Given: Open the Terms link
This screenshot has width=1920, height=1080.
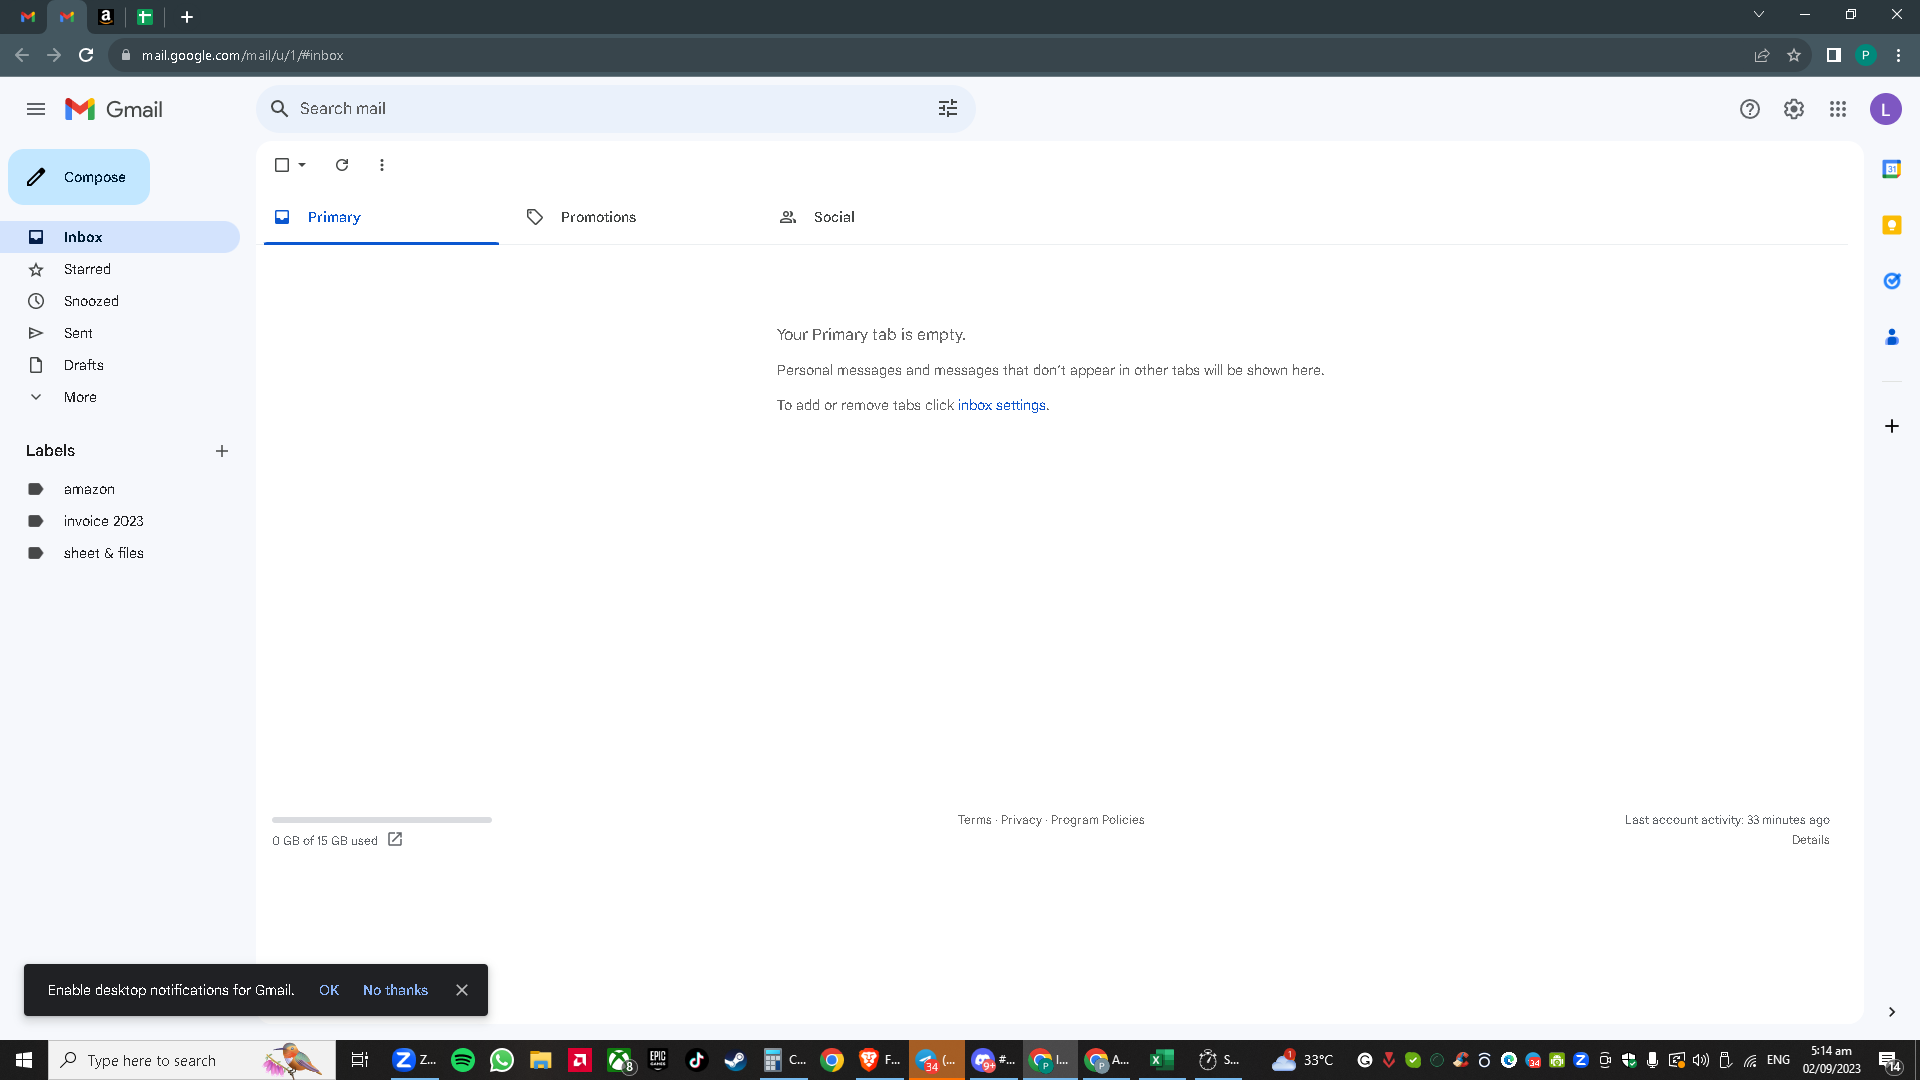Looking at the screenshot, I should (975, 820).
